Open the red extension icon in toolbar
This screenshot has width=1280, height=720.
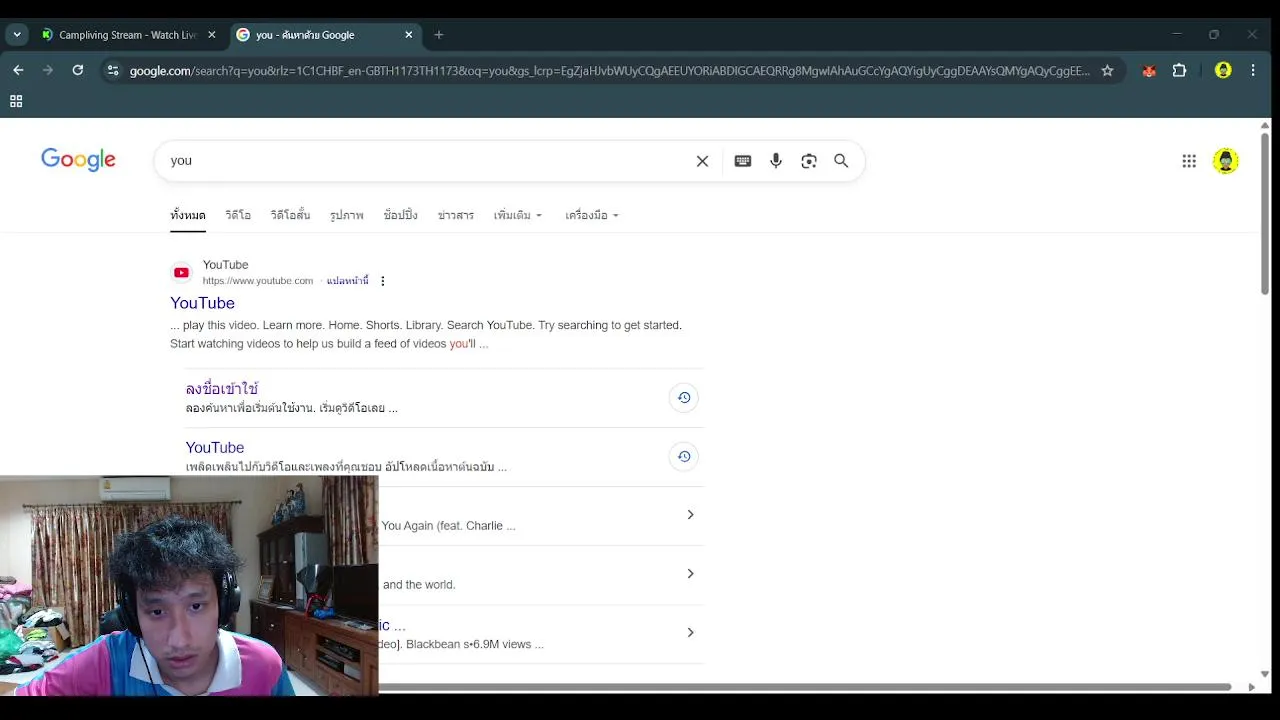(x=1149, y=71)
